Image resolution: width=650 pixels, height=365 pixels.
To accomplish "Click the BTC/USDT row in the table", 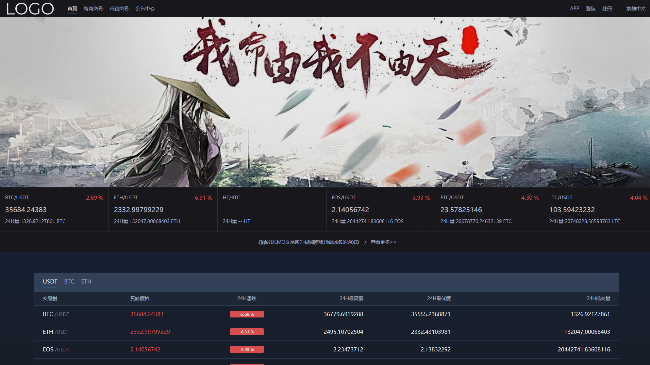I will click(x=326, y=314).
